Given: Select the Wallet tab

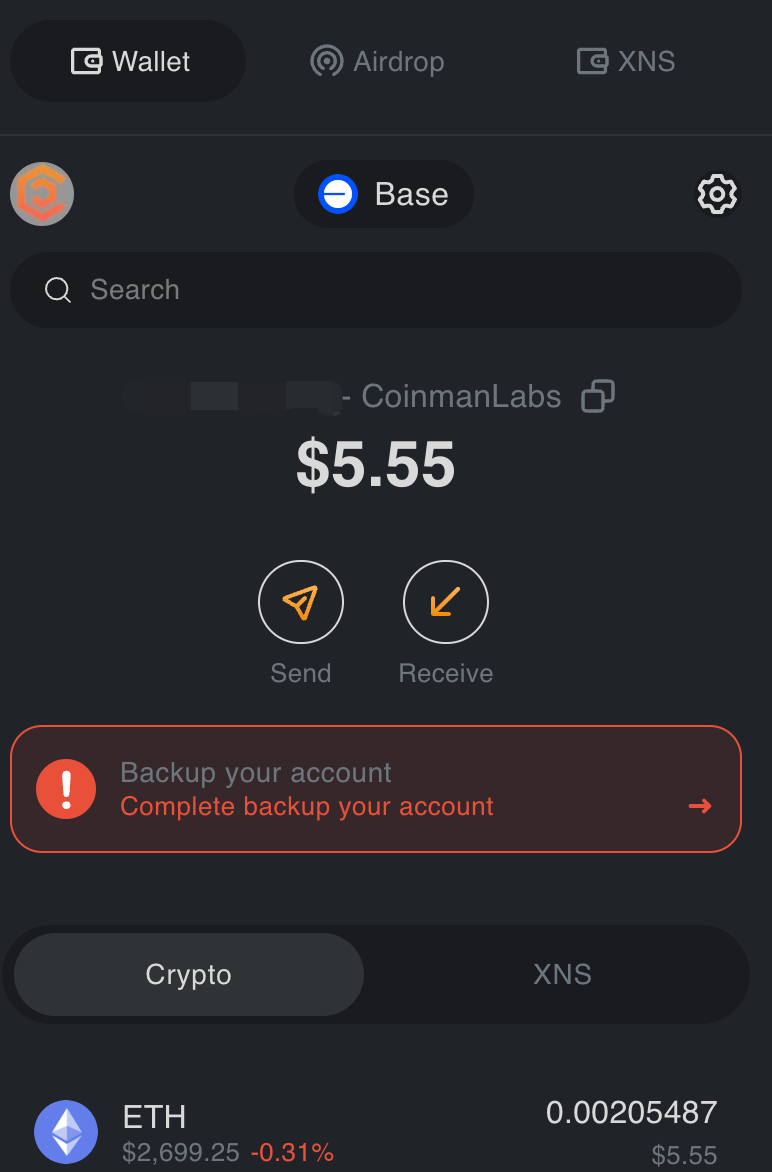Looking at the screenshot, I should (127, 61).
